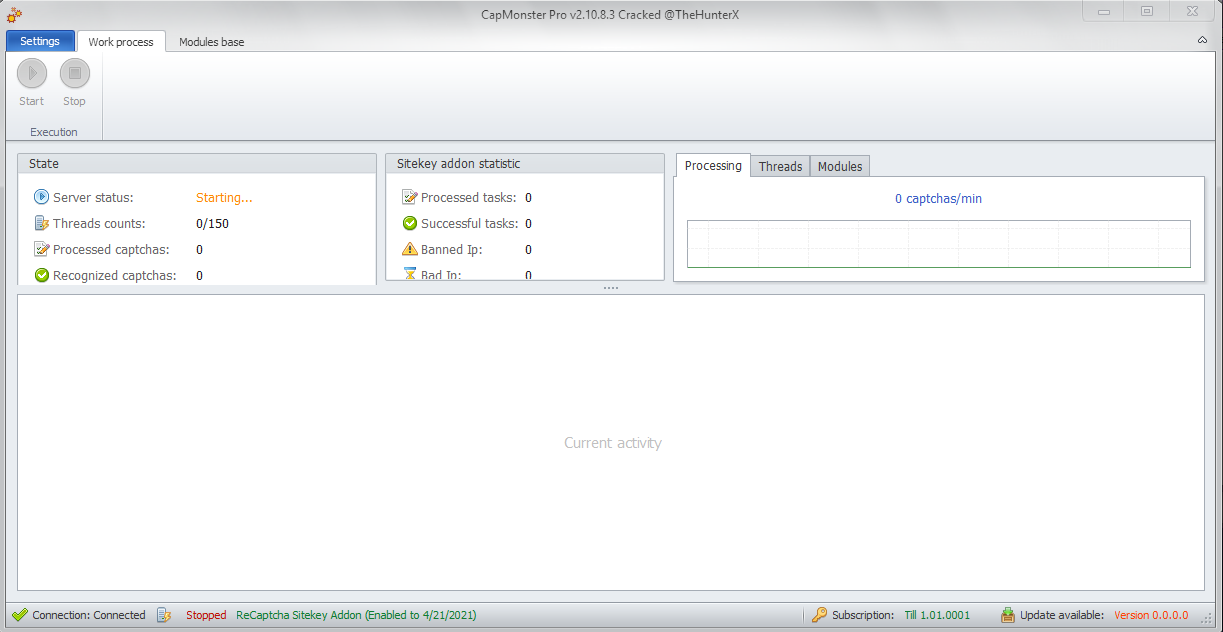1223x632 pixels.
Task: Click the 'Recognized captchas:' label
Action: point(115,276)
